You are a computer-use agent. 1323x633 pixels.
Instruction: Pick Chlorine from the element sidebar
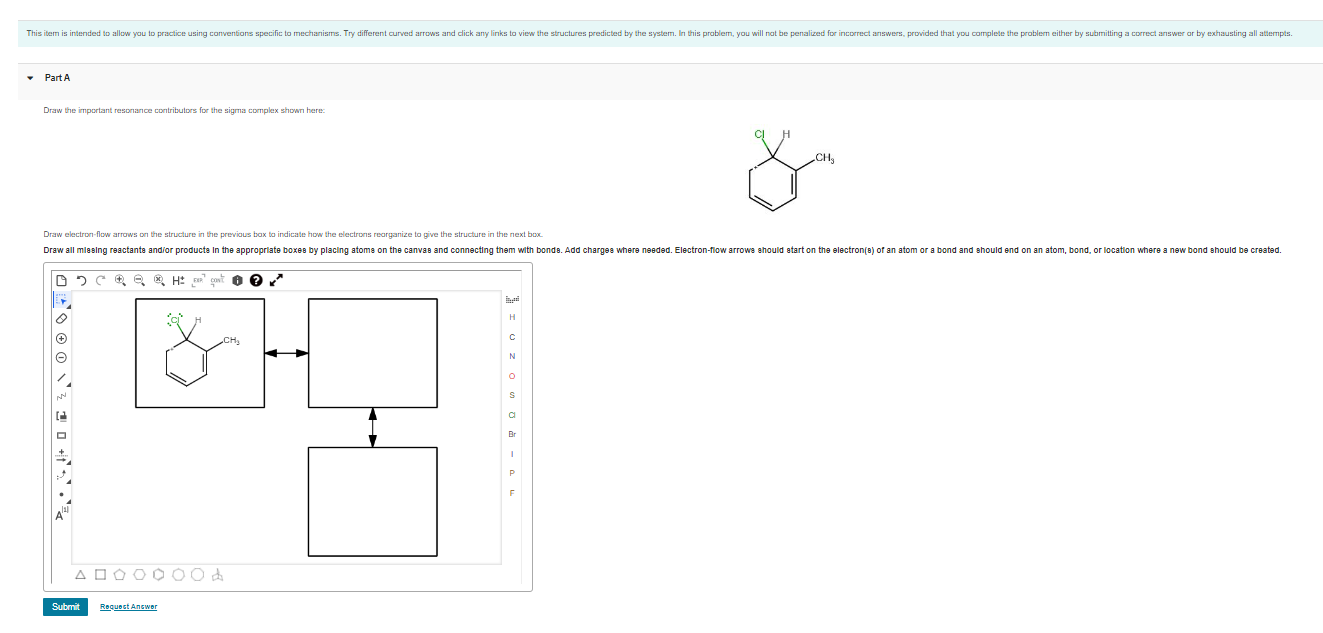(x=512, y=415)
